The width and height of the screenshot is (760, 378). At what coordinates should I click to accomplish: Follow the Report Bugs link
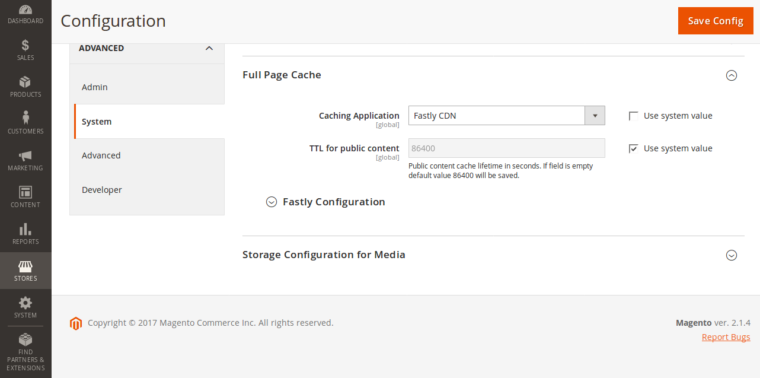click(726, 337)
